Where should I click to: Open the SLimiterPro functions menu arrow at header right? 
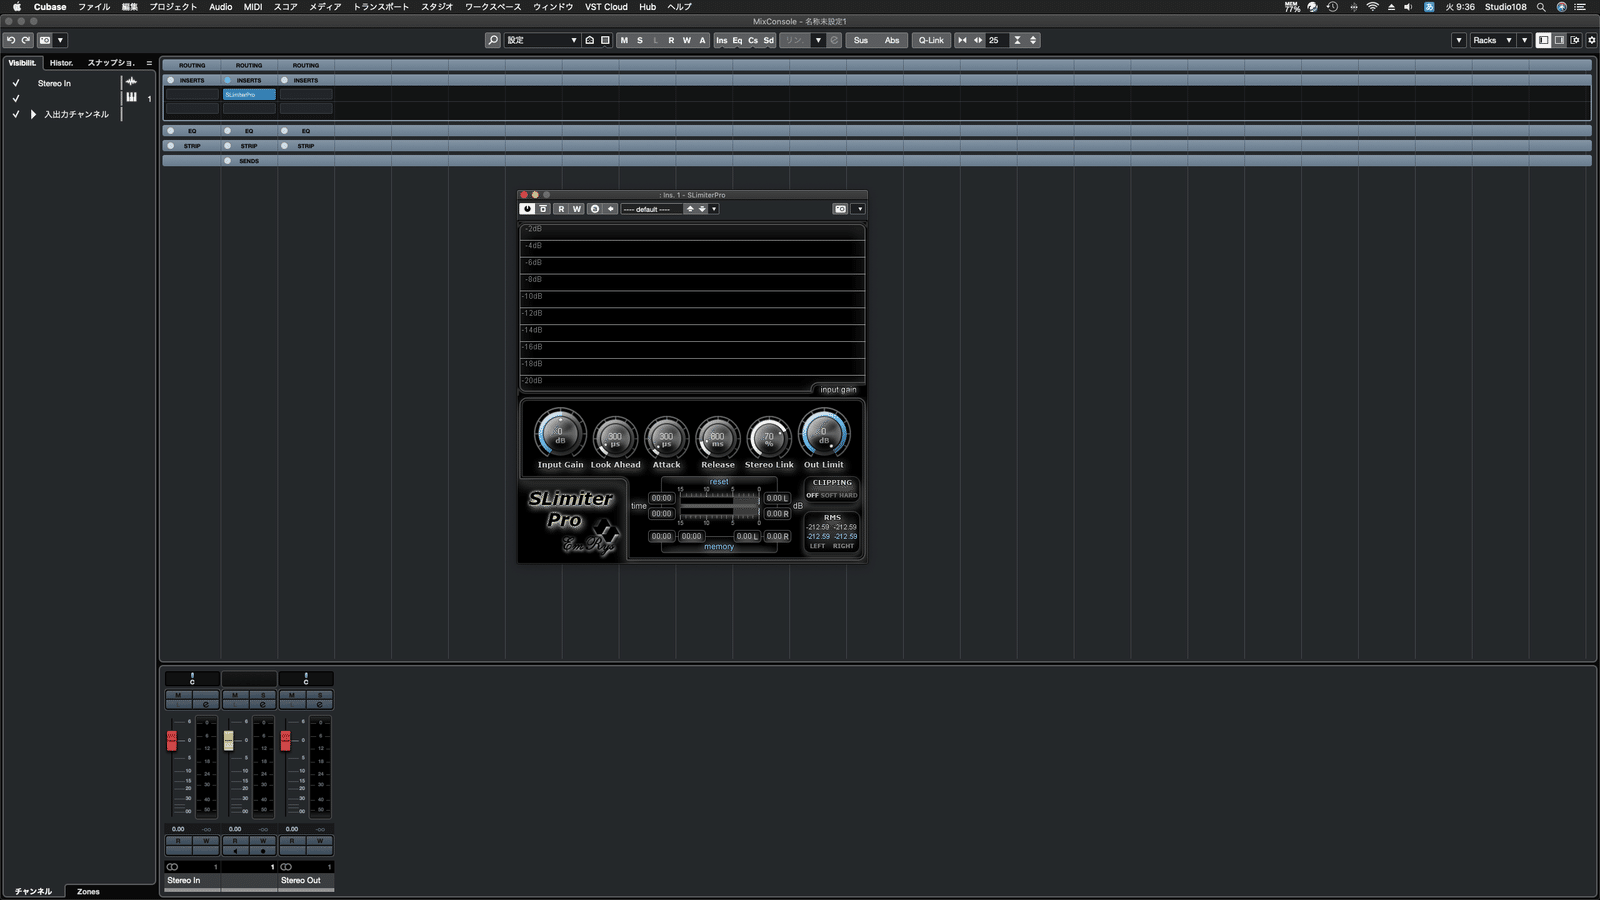[x=859, y=209]
